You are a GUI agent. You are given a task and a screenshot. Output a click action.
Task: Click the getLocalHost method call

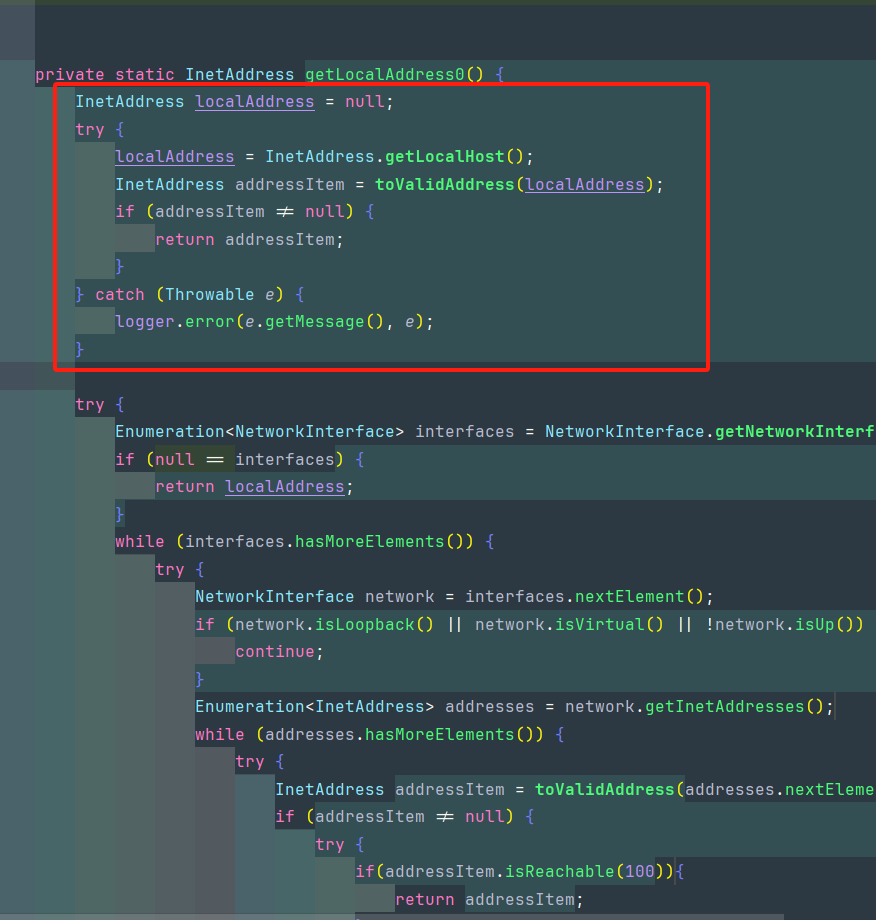point(445,157)
